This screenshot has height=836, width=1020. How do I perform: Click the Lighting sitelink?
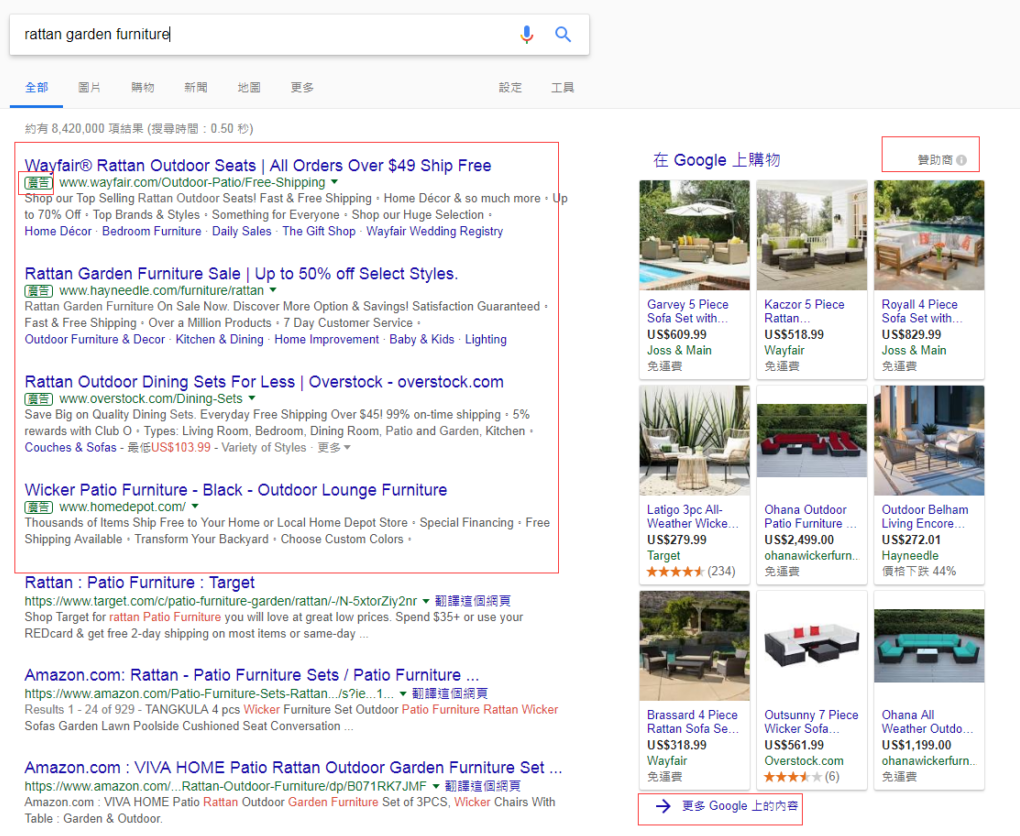click(486, 339)
